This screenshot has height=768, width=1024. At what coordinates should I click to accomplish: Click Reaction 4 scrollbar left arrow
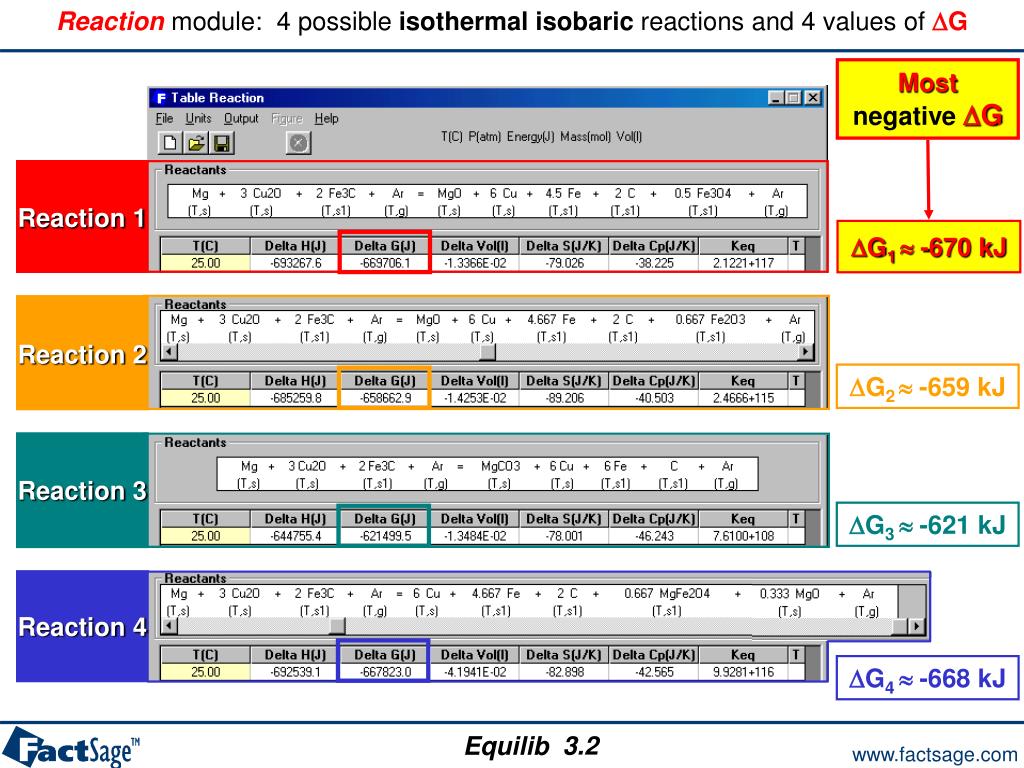[169, 626]
